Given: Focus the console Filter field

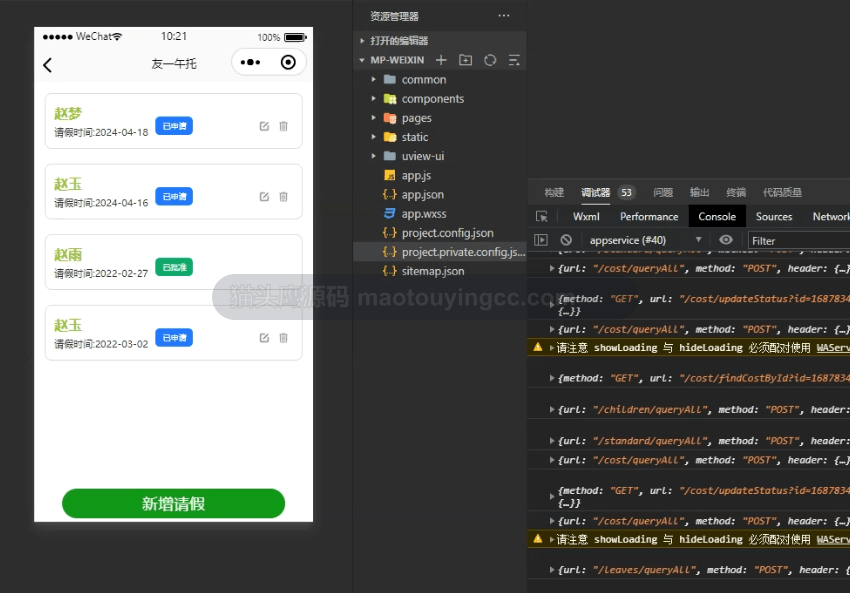Looking at the screenshot, I should pos(799,241).
